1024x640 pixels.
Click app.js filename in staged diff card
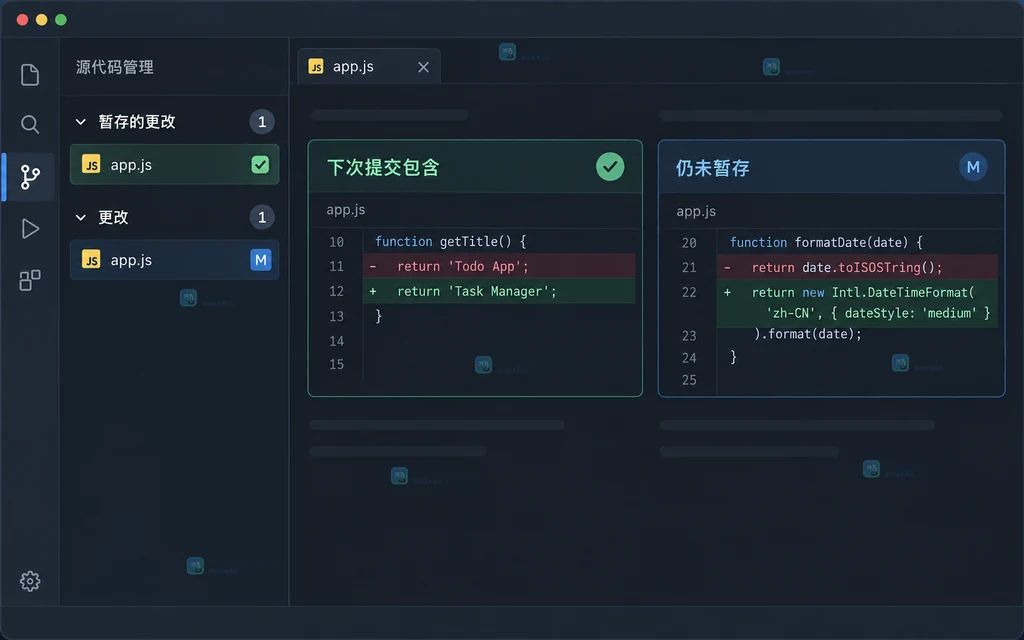coord(346,210)
